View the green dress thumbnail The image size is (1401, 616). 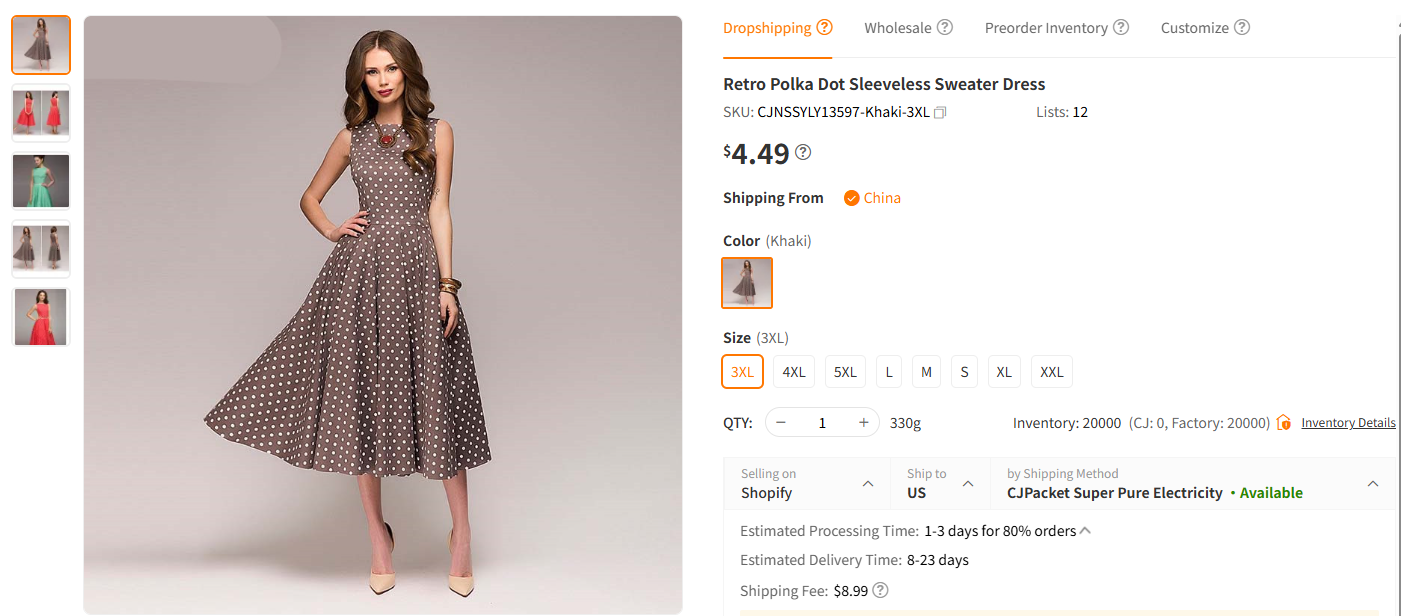click(x=40, y=181)
